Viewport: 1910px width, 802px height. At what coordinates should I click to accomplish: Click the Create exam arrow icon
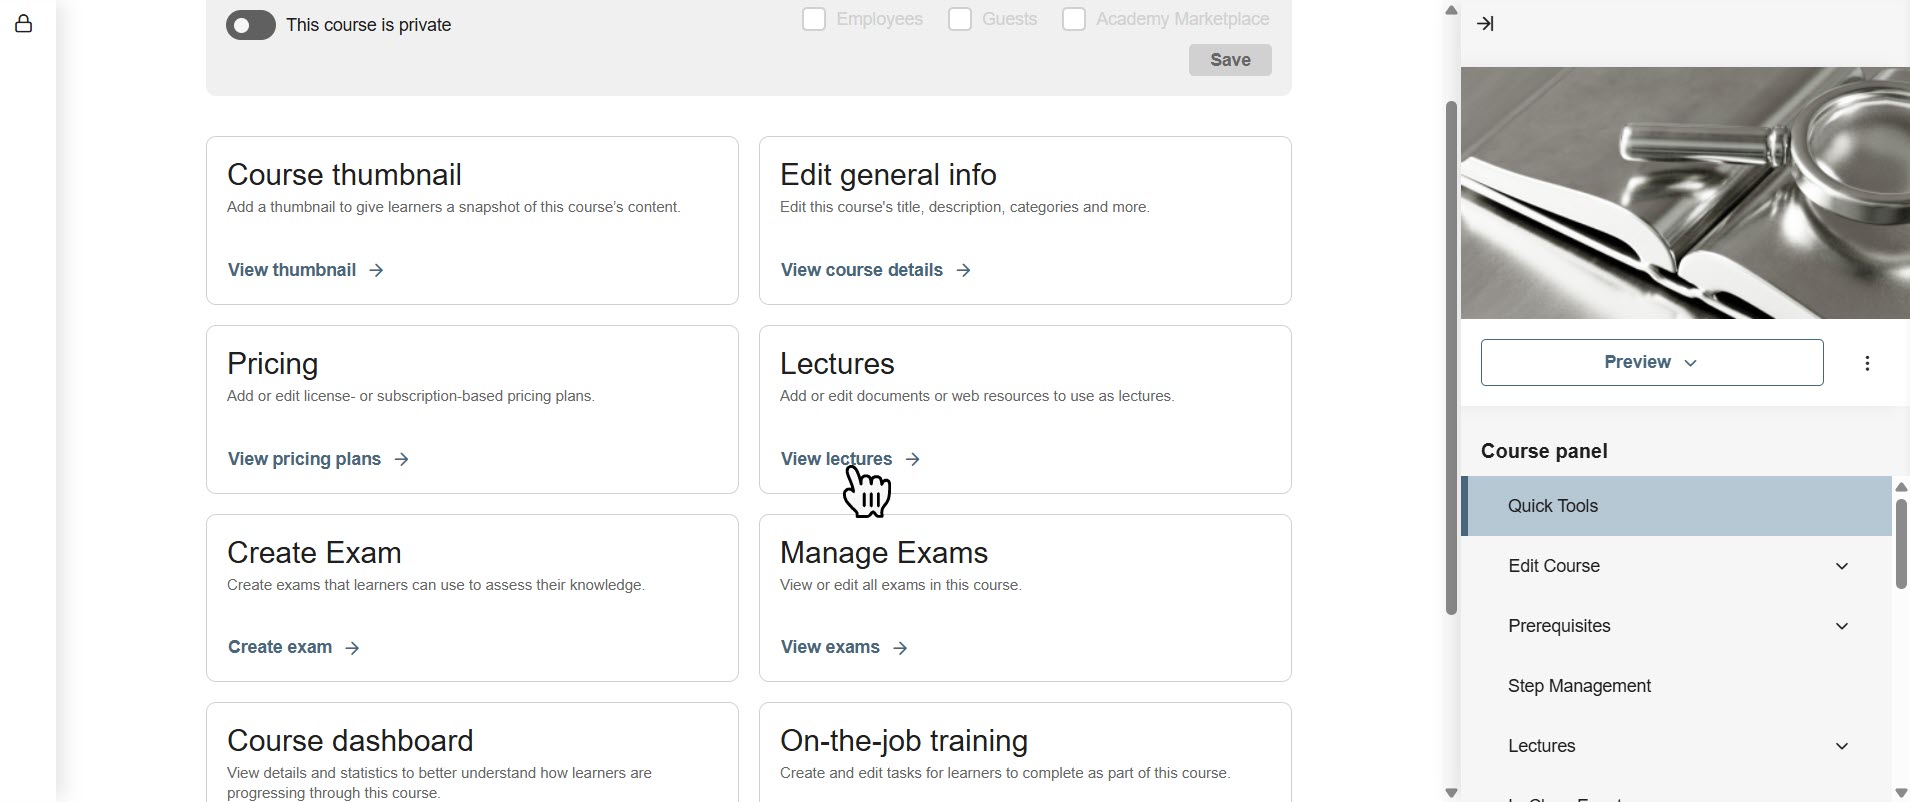point(352,647)
